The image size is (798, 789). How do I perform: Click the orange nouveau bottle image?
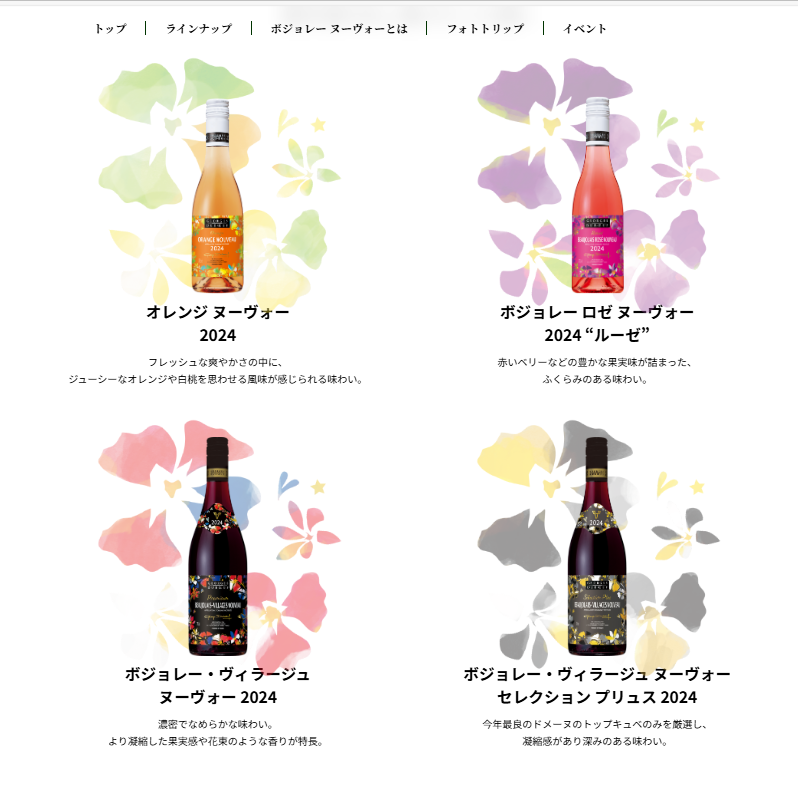click(217, 196)
